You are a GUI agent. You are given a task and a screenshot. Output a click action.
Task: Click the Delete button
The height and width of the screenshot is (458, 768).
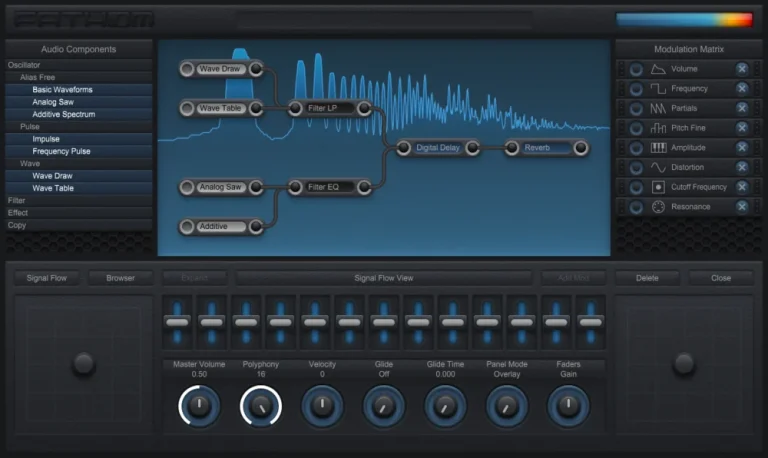coord(647,278)
